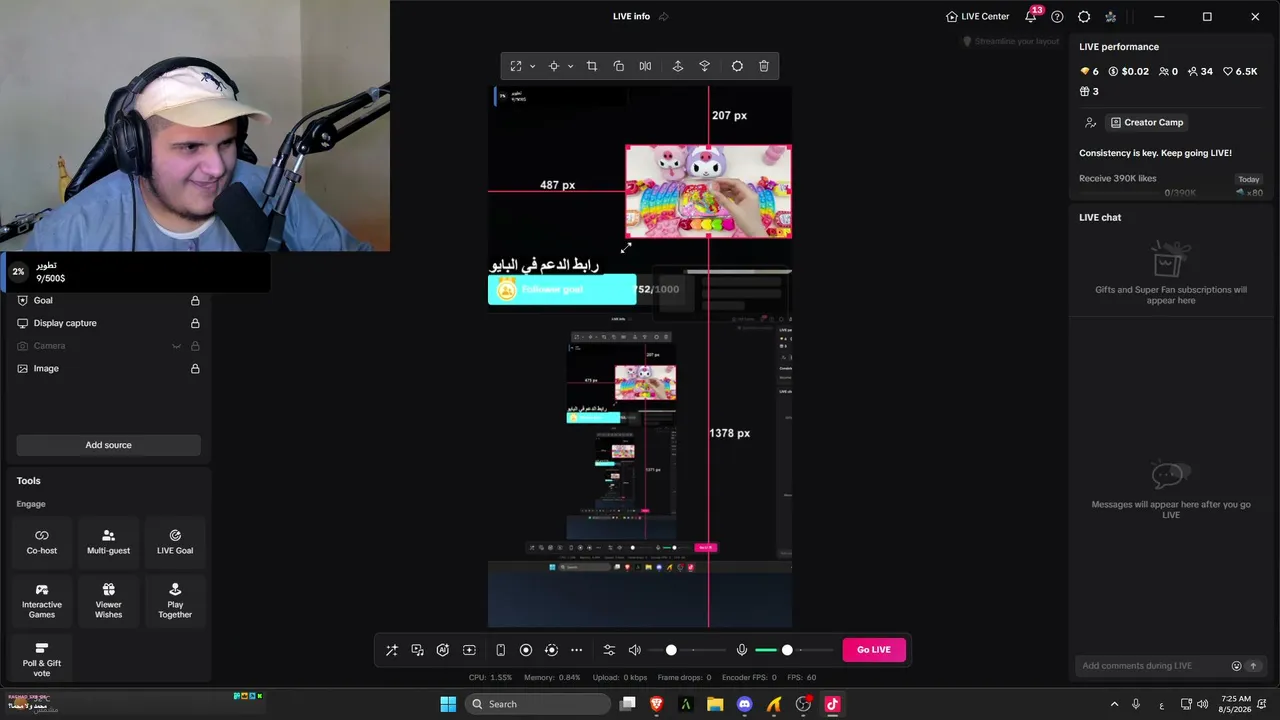Click the Follower goal widget in preview
Image resolution: width=1280 pixels, height=720 pixels.
tap(562, 289)
